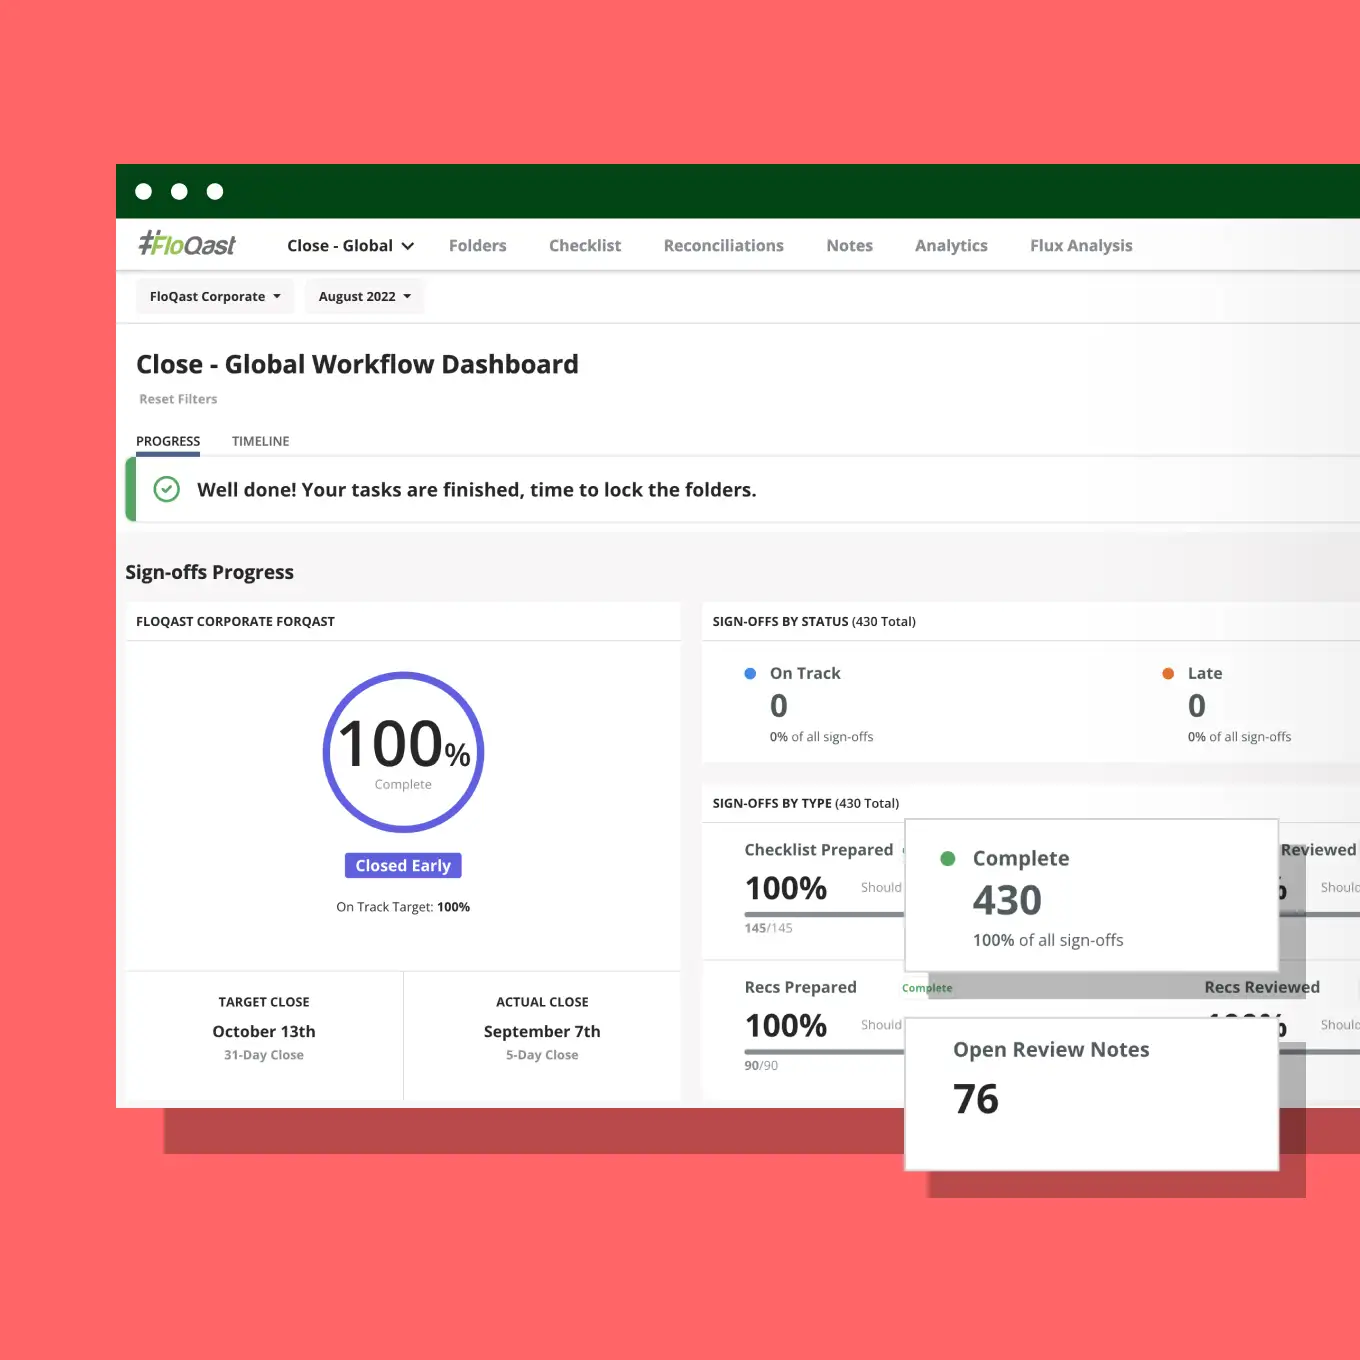The height and width of the screenshot is (1360, 1360).
Task: Click the 31-Day Close label
Action: point(264,1055)
